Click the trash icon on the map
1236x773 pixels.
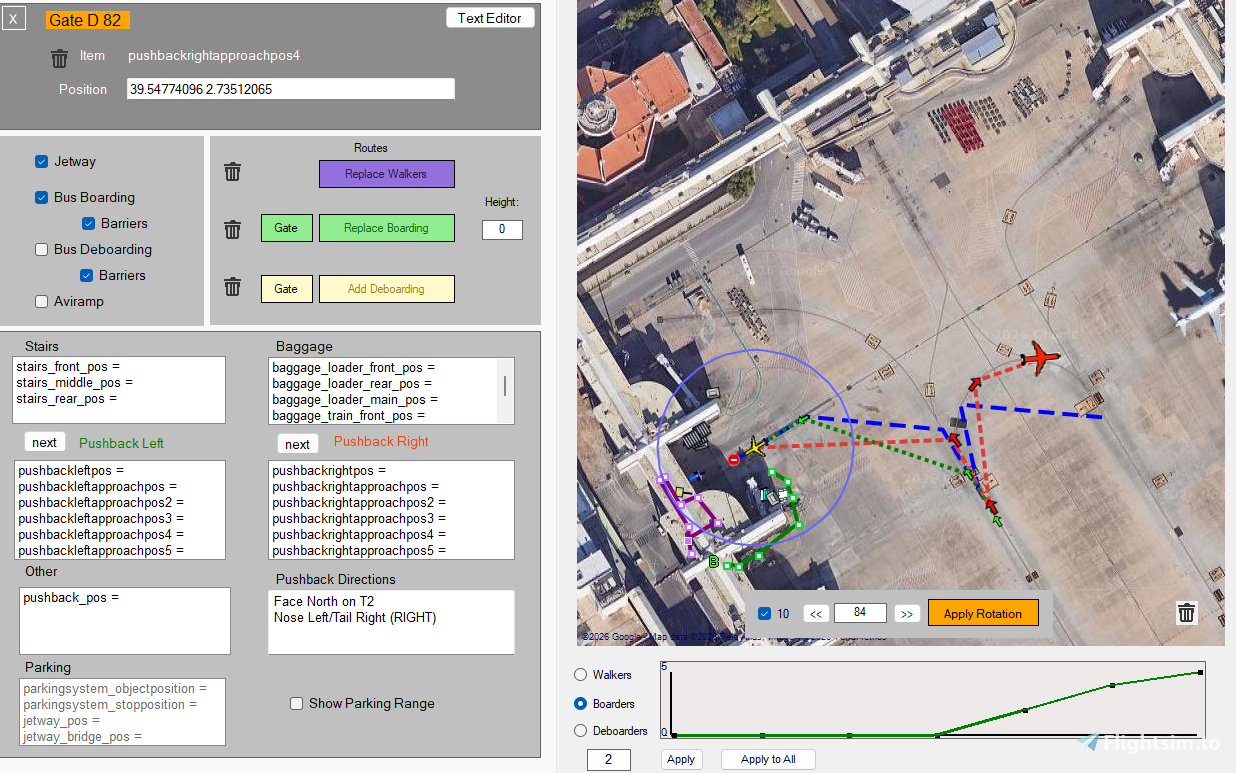(1186, 613)
